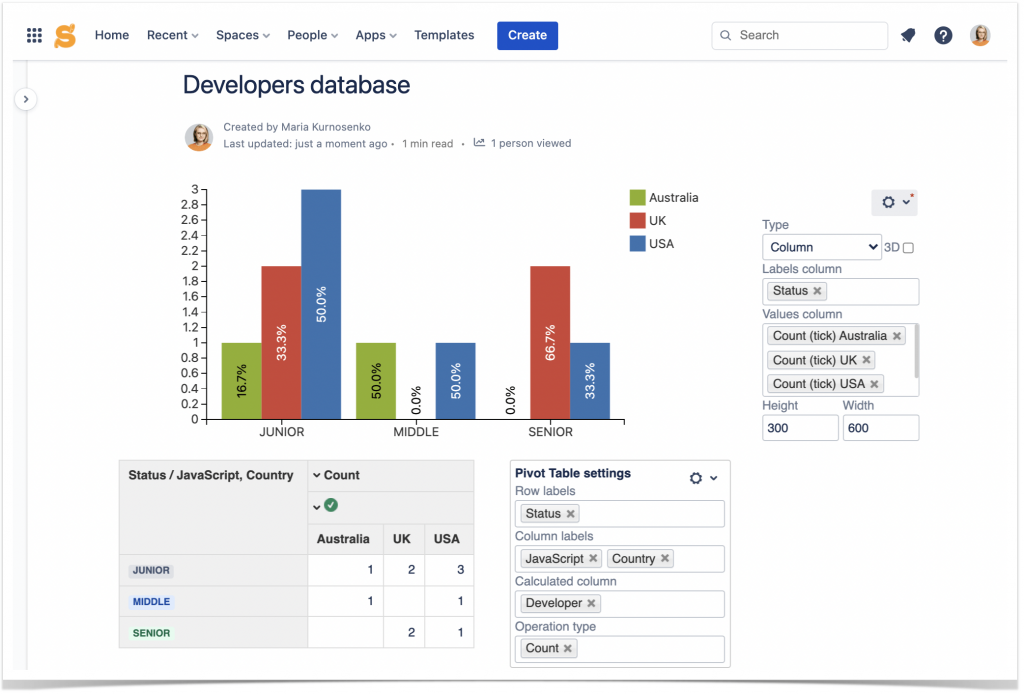Click the blue Create button
The image size is (1024, 694).
point(527,35)
